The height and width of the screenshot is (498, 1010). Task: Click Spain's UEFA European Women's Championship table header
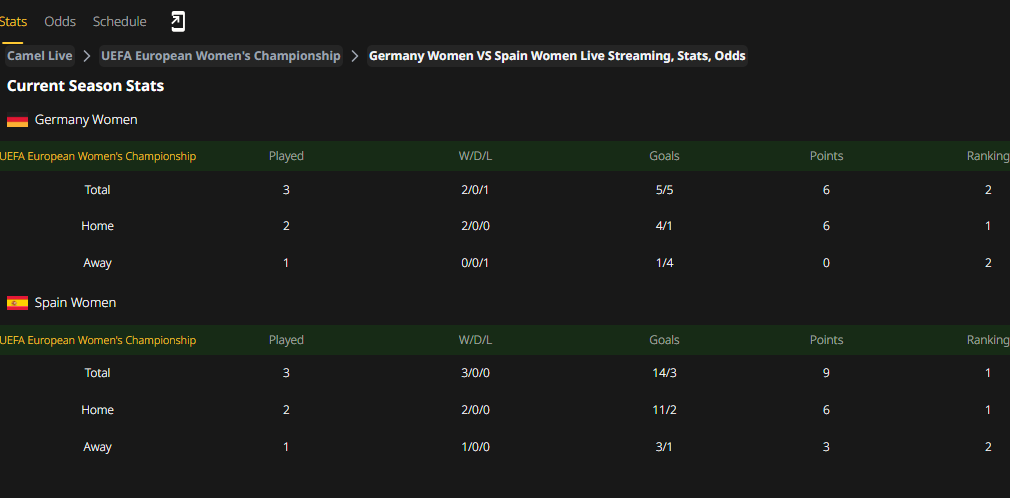tap(98, 340)
